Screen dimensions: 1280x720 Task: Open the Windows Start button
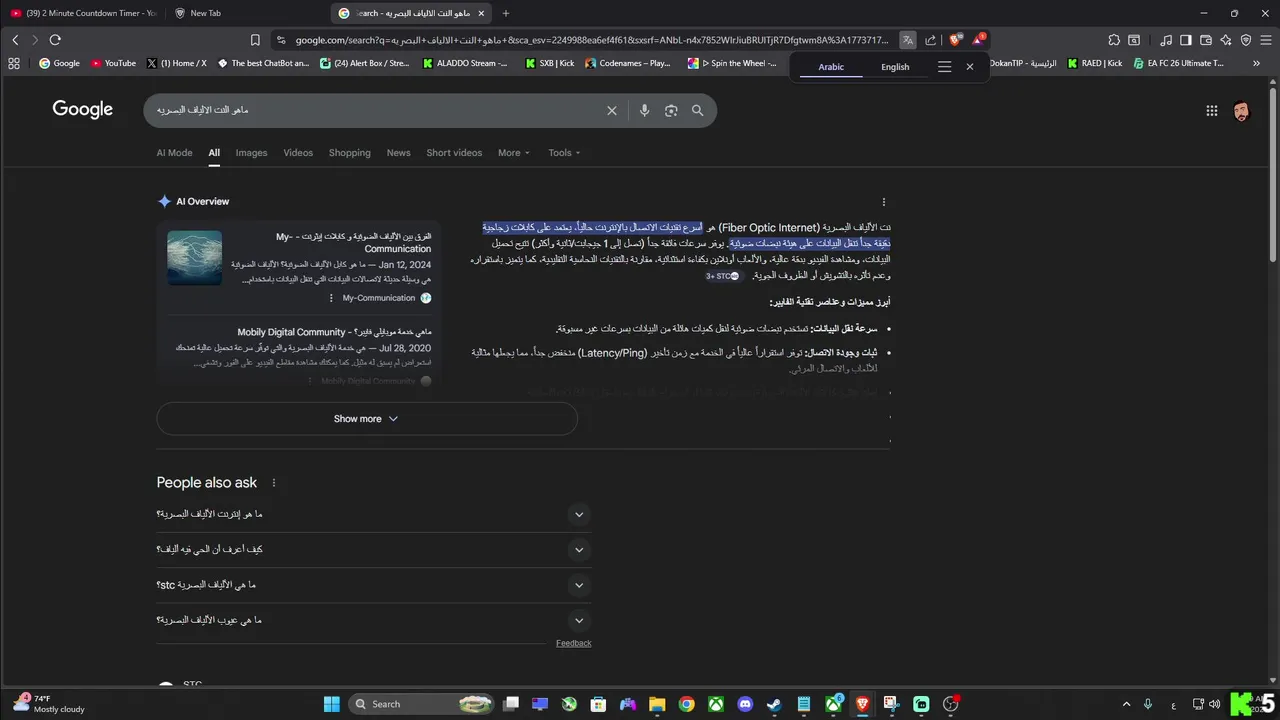tap(332, 704)
